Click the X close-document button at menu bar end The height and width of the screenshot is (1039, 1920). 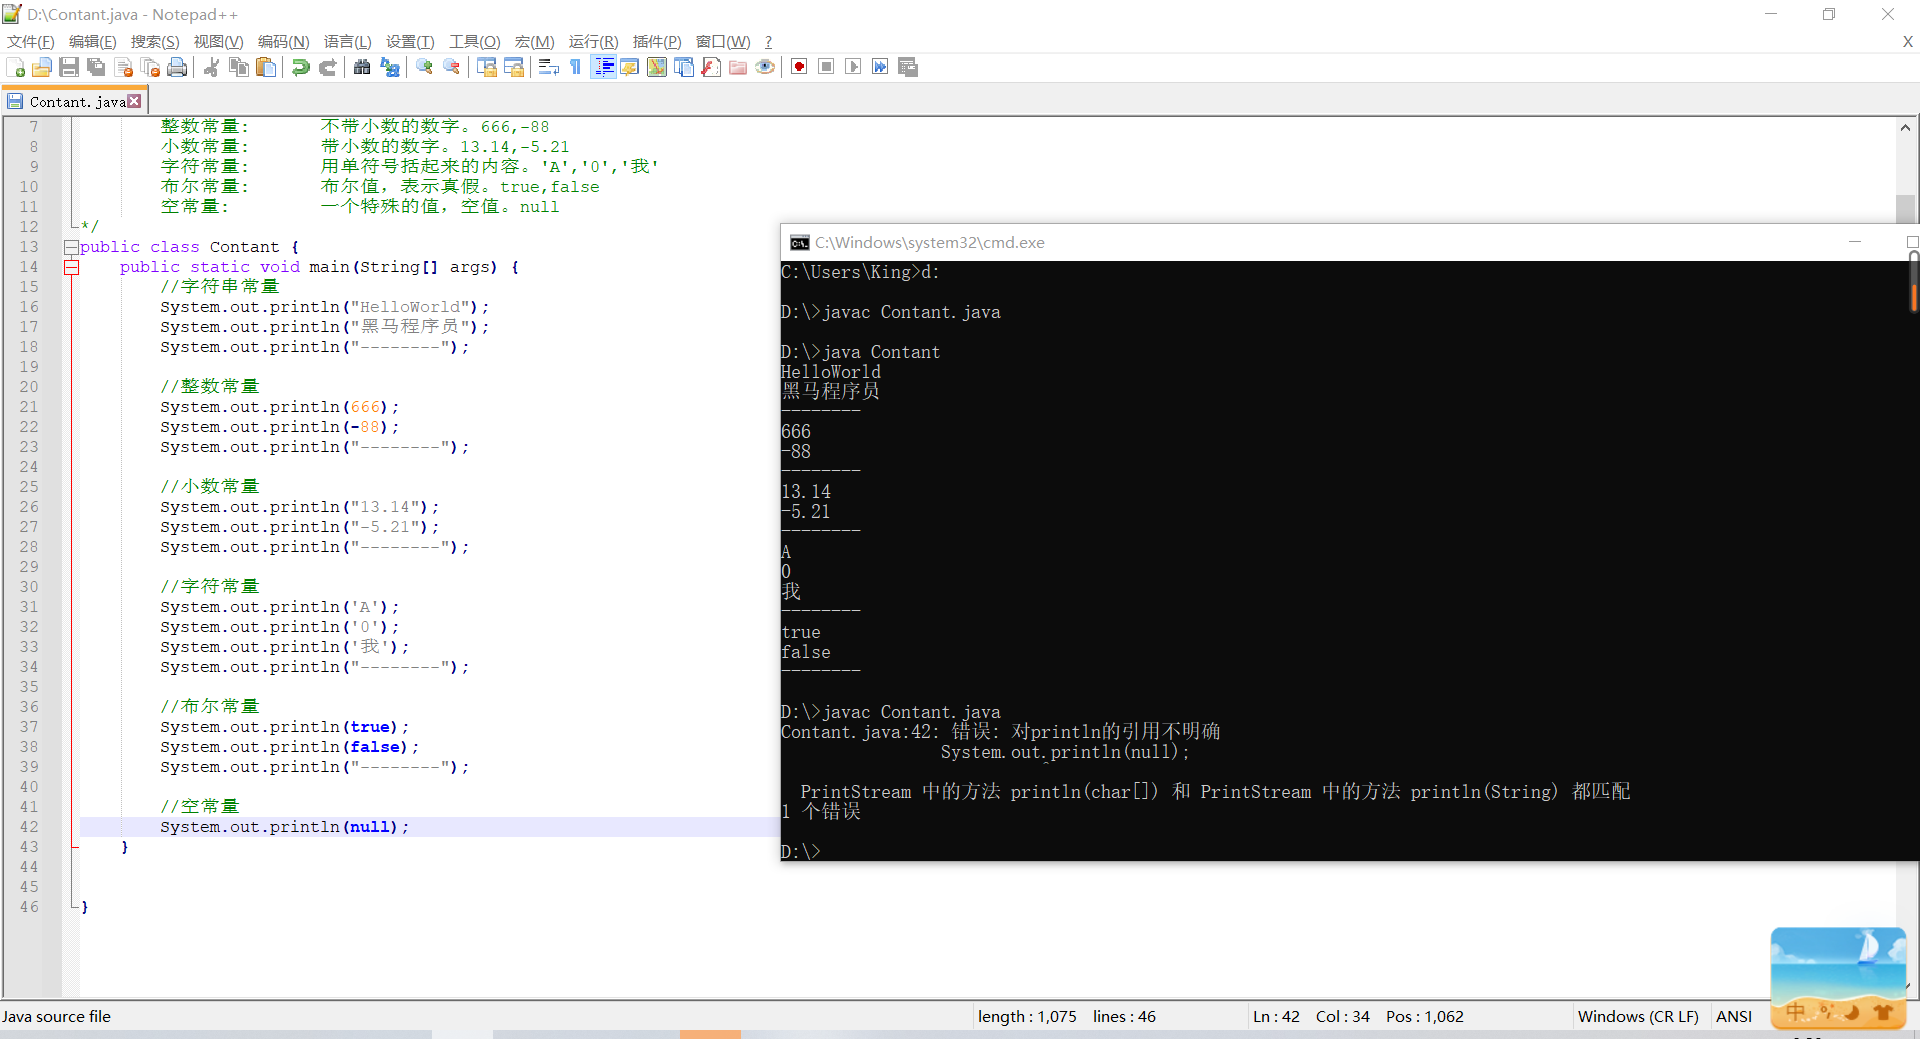1908,41
